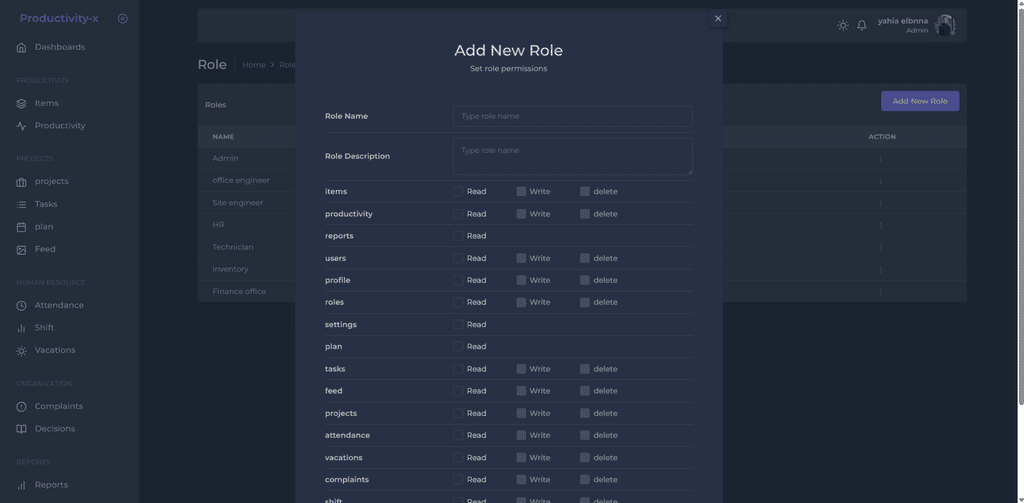The width and height of the screenshot is (1024, 503).
Task: Open Vacations menu item
Action: (x=55, y=350)
